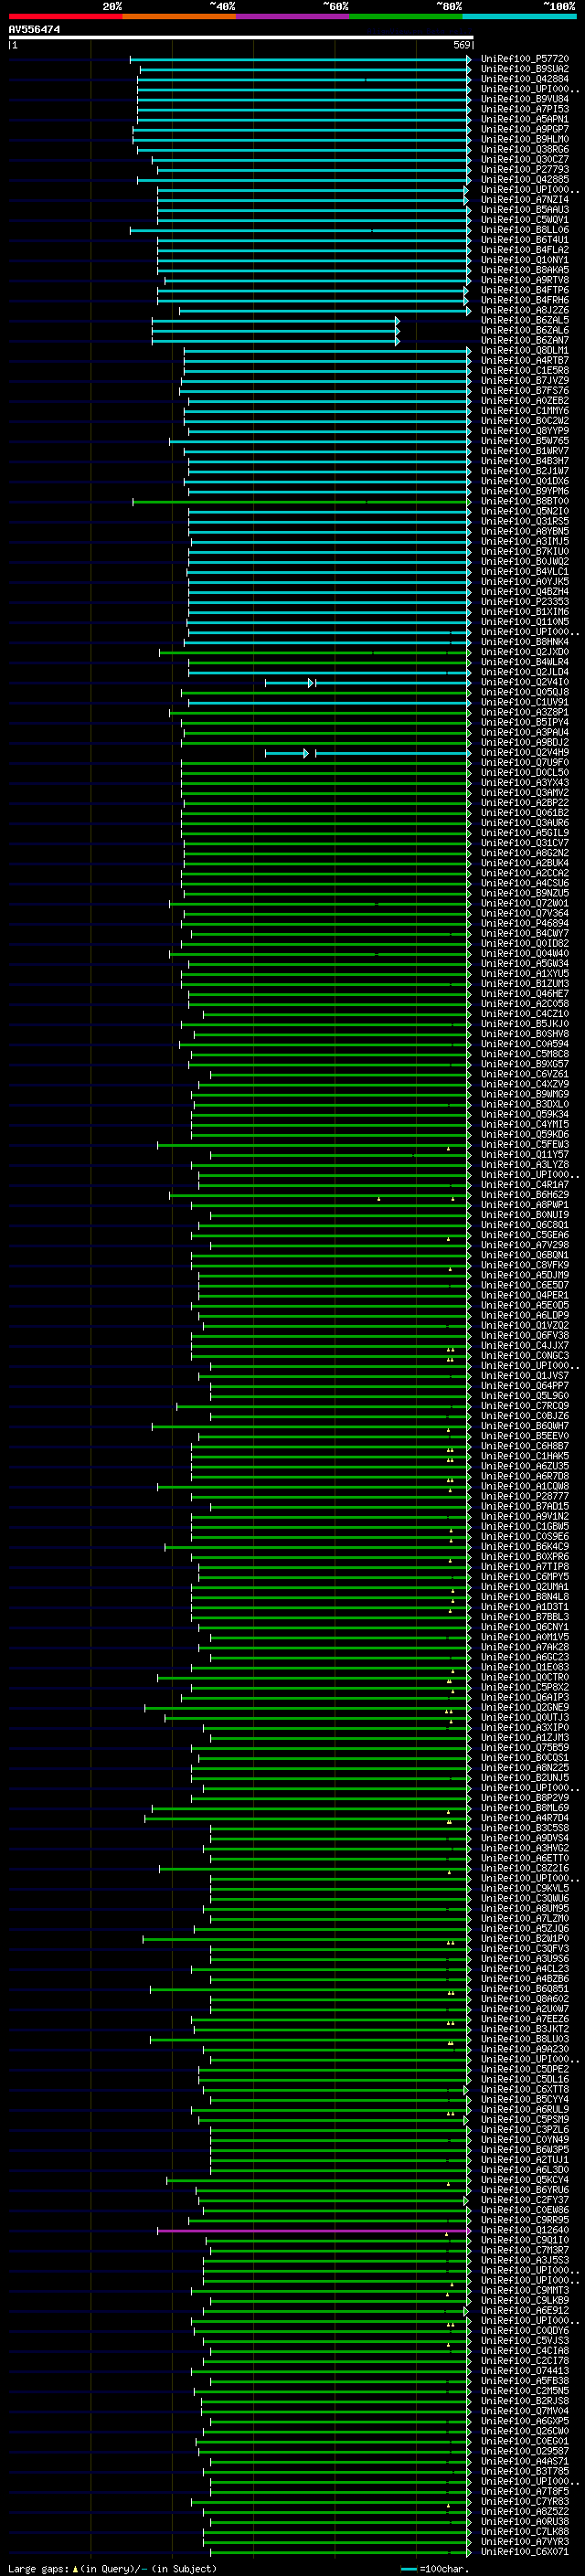Select the UniRef100_C6X071 label
Image resolution: width=585 pixels, height=2576 pixels.
click(x=524, y=2552)
